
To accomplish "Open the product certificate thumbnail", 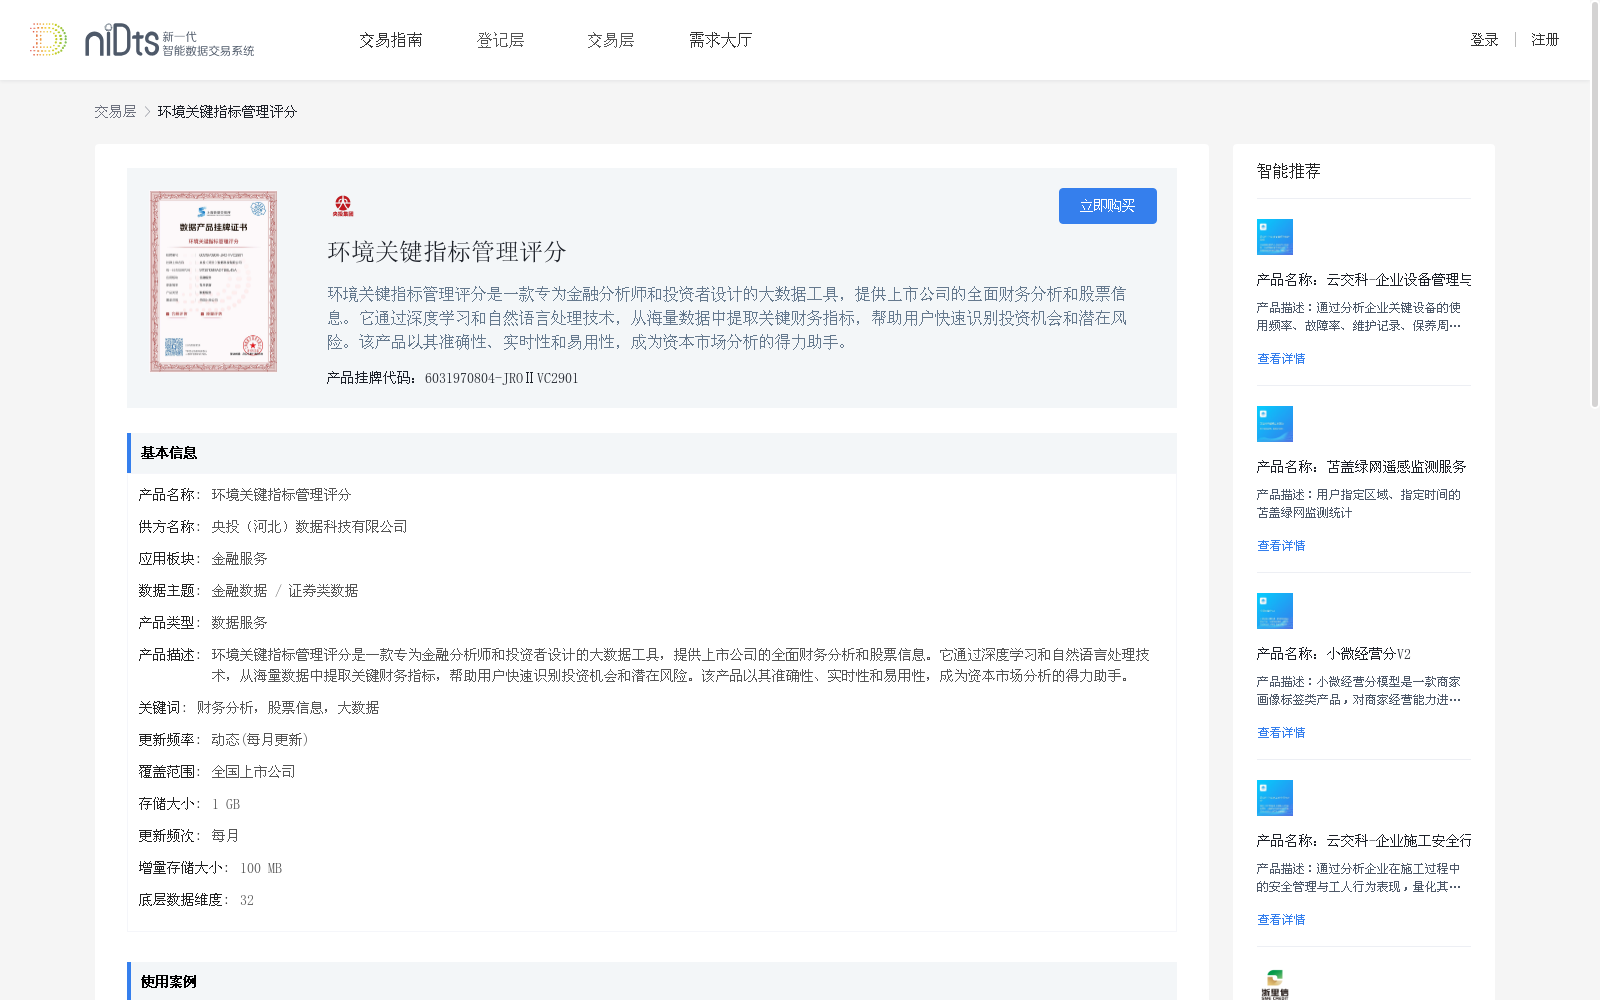I will tap(214, 282).
